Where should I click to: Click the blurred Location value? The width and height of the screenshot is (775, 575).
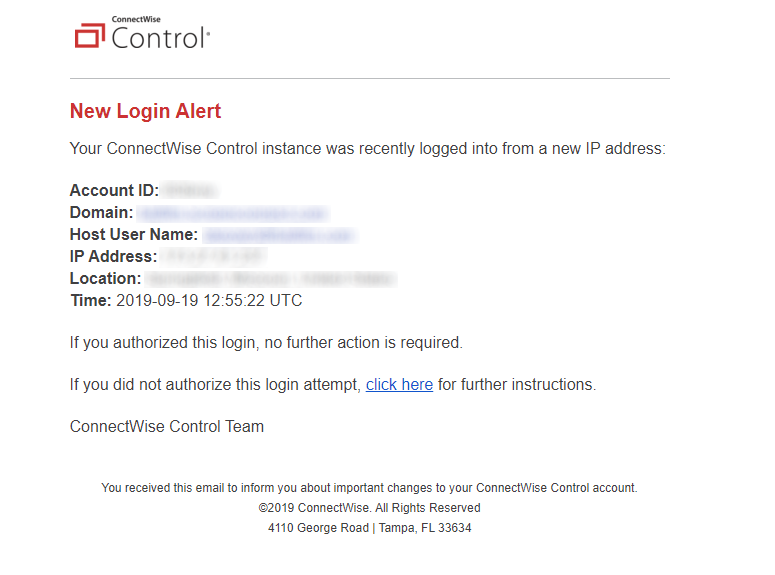271,279
